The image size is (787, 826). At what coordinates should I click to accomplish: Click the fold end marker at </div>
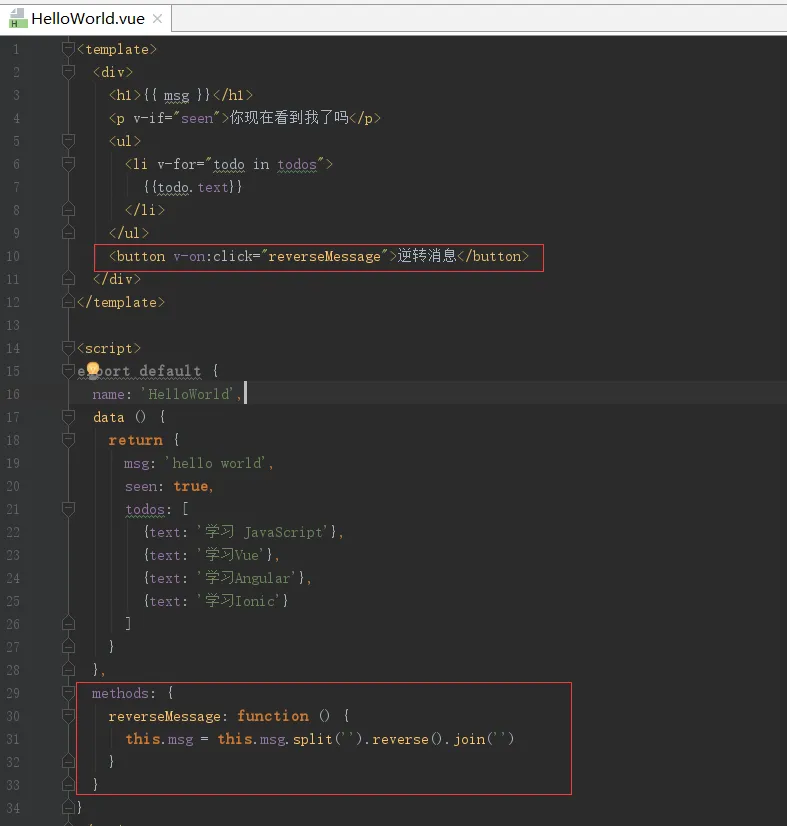pyautogui.click(x=68, y=279)
